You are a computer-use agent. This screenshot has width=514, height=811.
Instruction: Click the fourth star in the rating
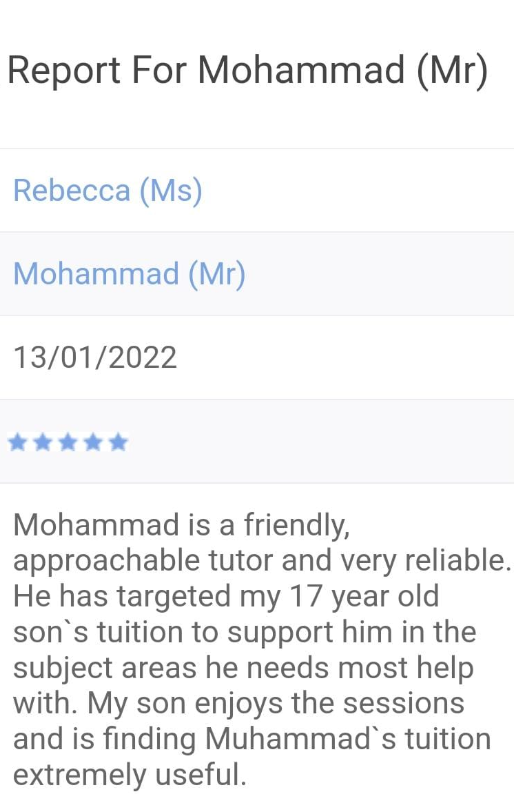point(93,443)
